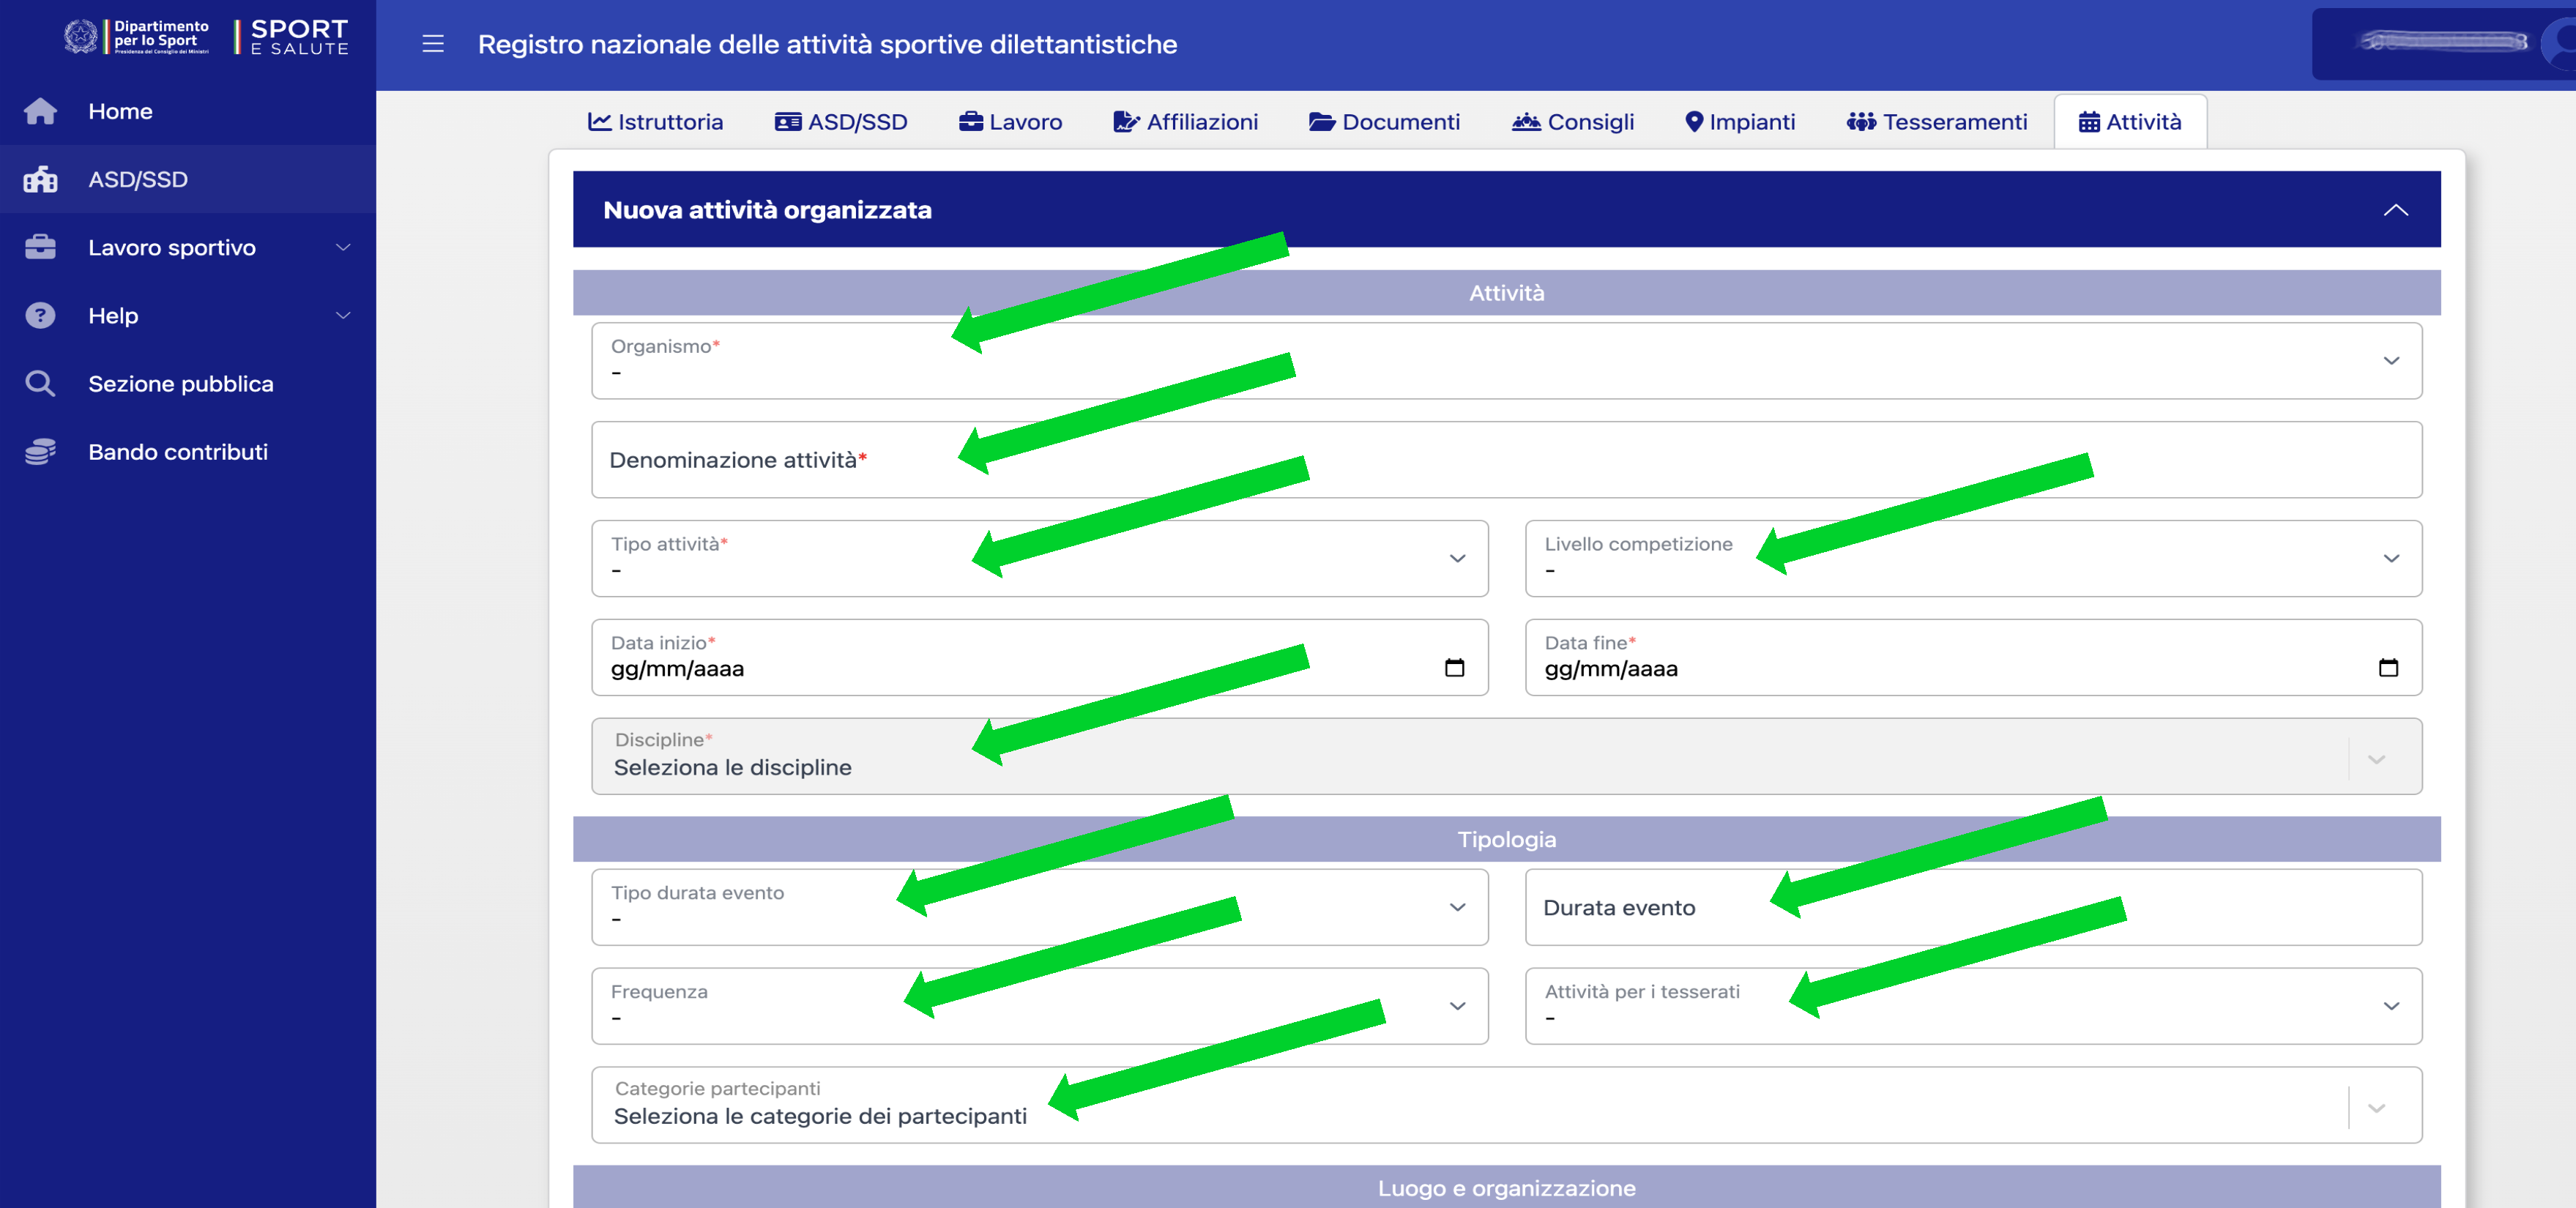This screenshot has height=1208, width=2576.
Task: Collapse the Nuova attività organizzata panel
Action: click(2395, 210)
